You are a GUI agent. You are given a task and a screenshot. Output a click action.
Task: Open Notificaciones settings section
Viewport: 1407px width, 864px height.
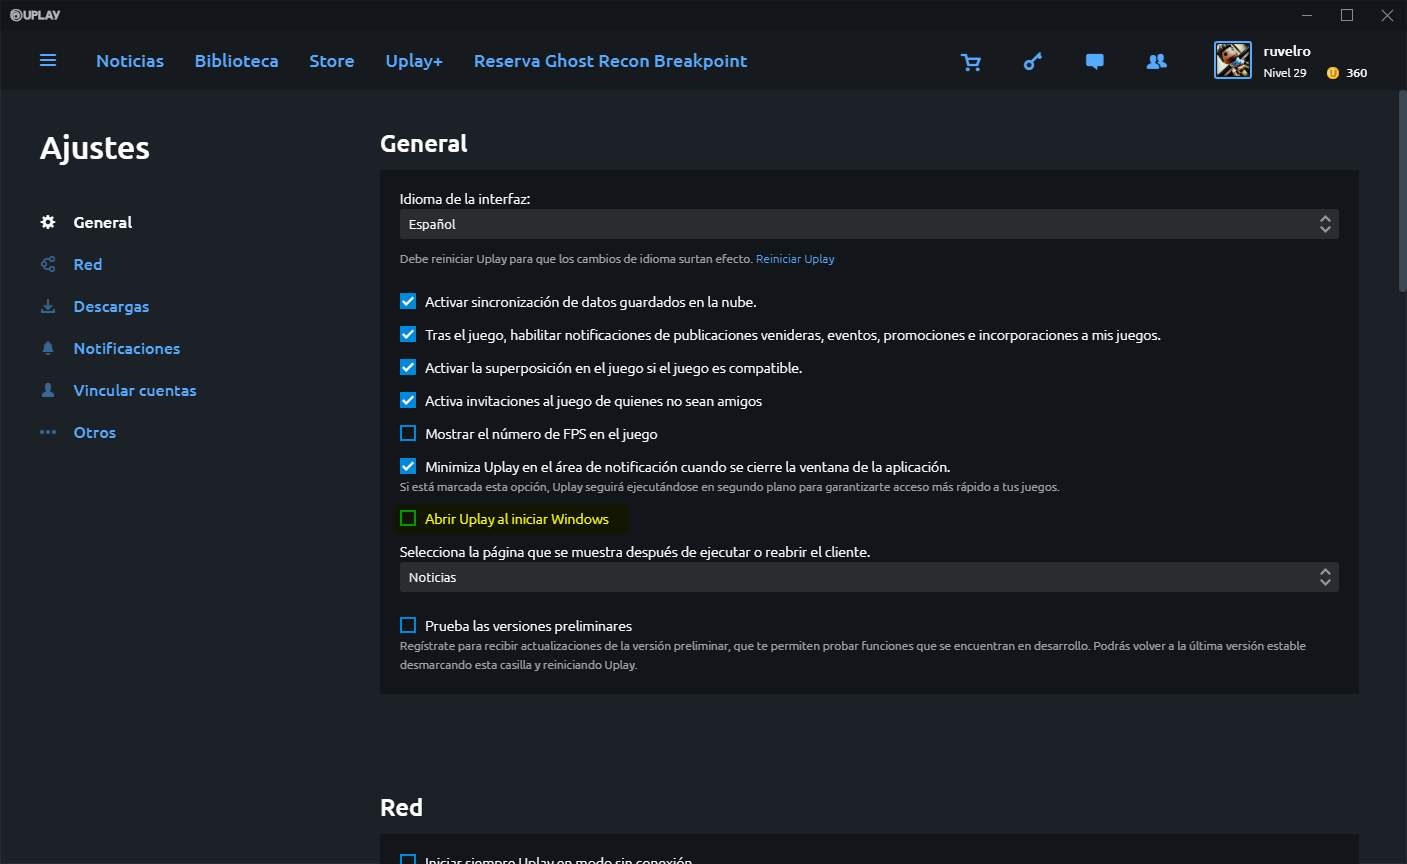(x=127, y=348)
